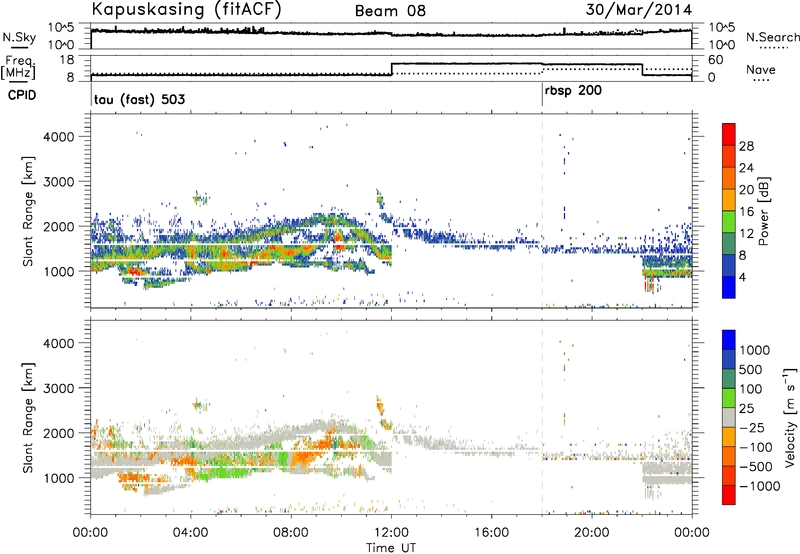800x554 pixels.
Task: Click the dashed 18:00 CPID marker in power panel
Action: click(x=542, y=211)
